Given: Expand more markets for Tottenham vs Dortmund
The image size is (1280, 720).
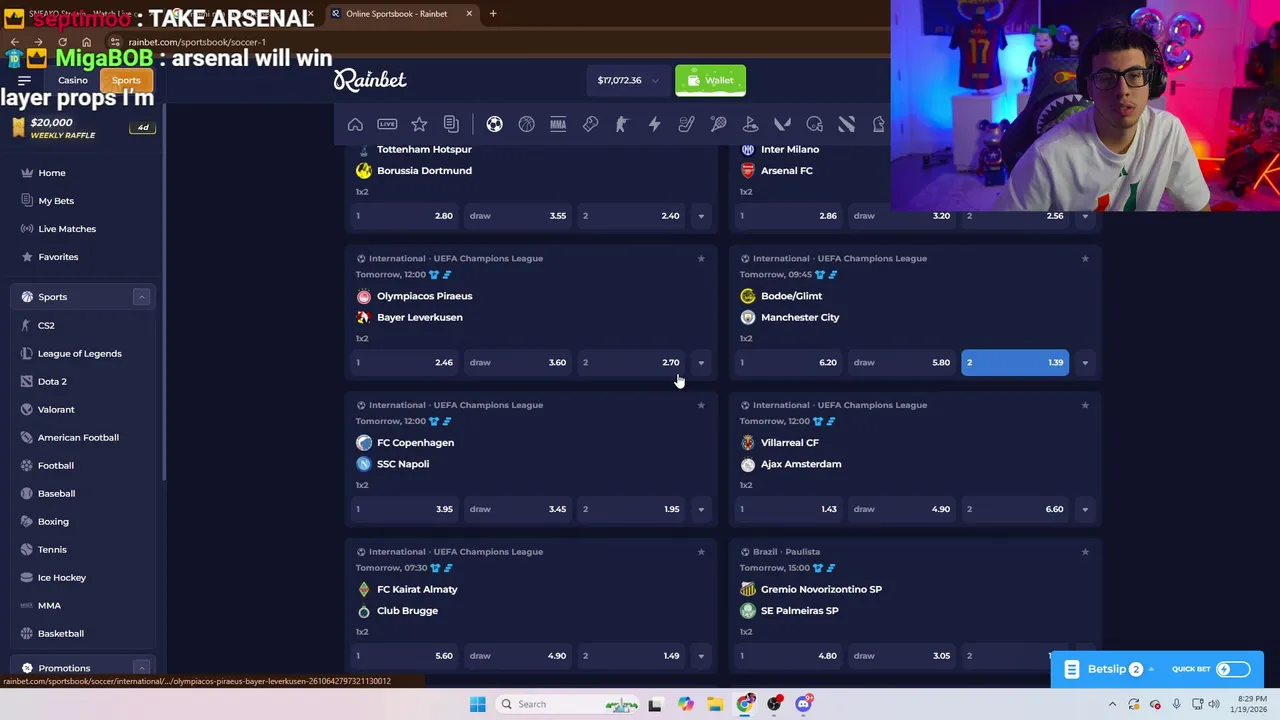Looking at the screenshot, I should [x=701, y=216].
